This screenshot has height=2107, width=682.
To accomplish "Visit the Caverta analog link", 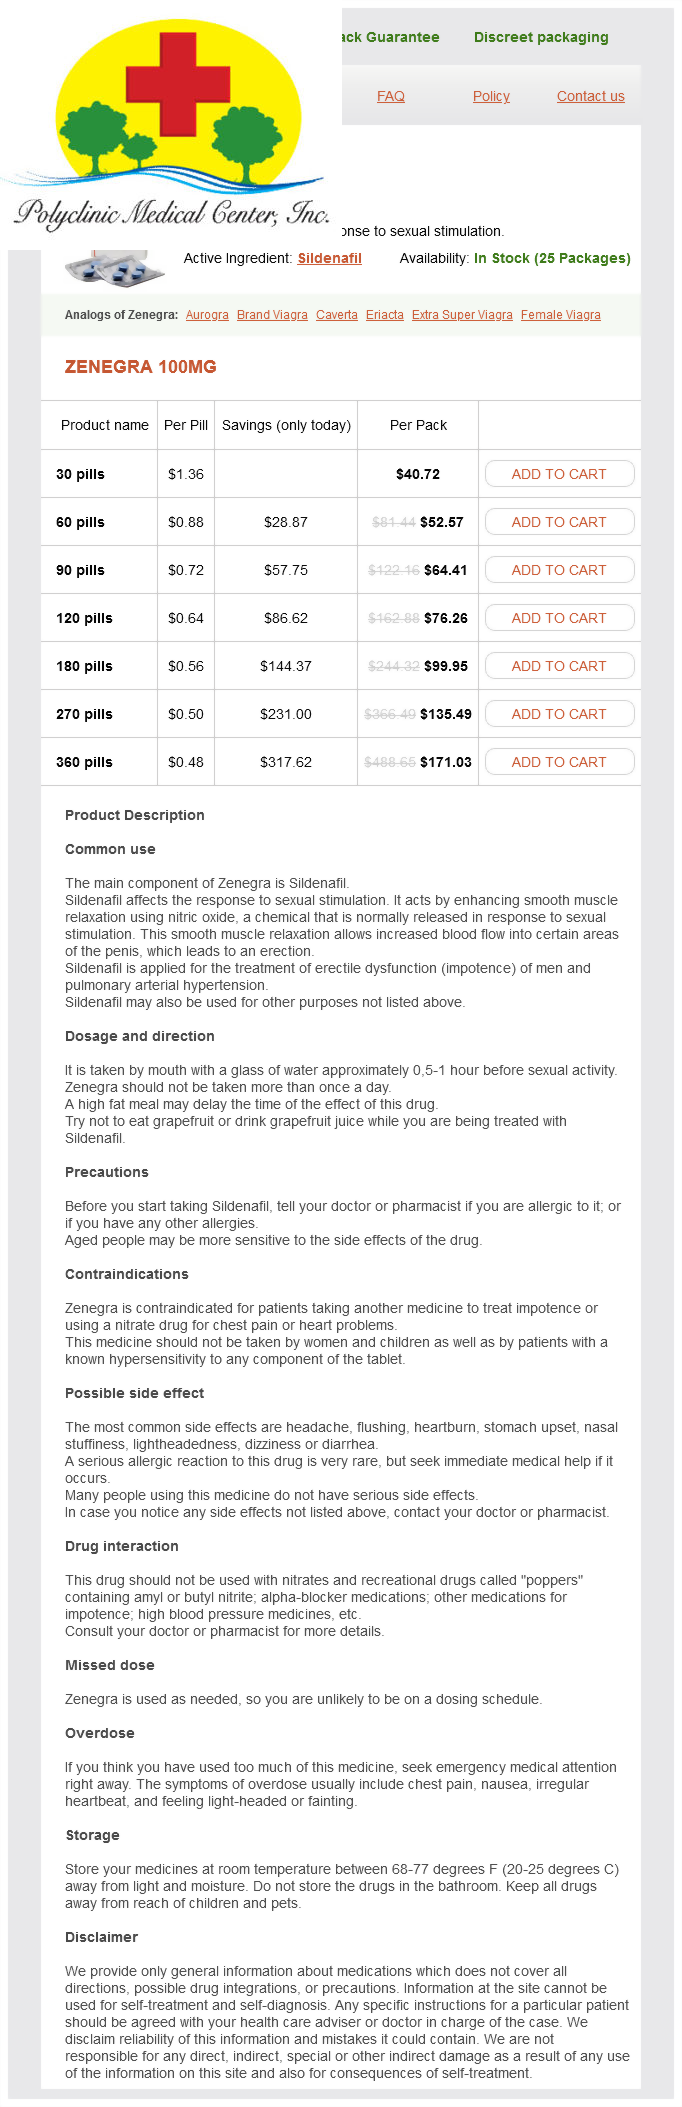I will point(337,315).
